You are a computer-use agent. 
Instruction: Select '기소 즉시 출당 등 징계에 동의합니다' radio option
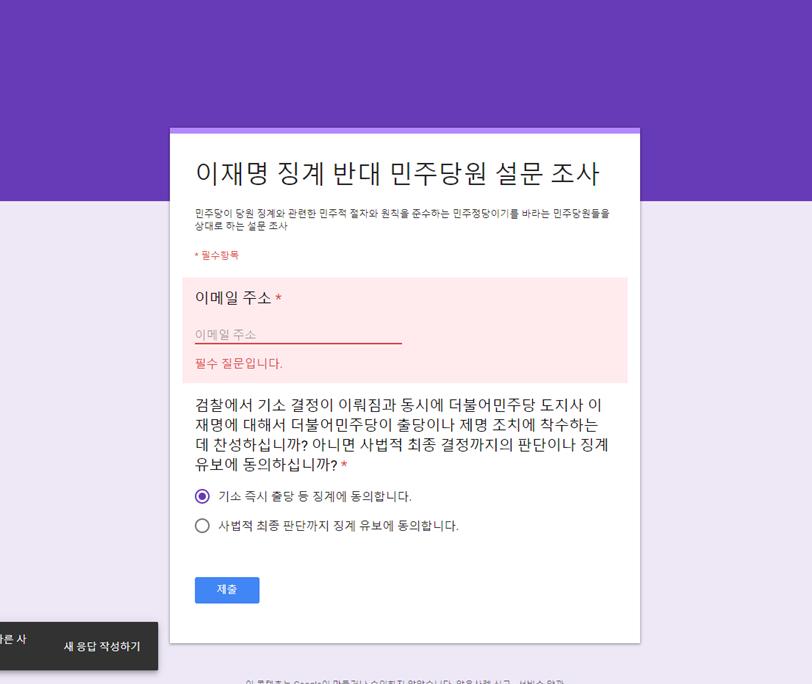[202, 496]
